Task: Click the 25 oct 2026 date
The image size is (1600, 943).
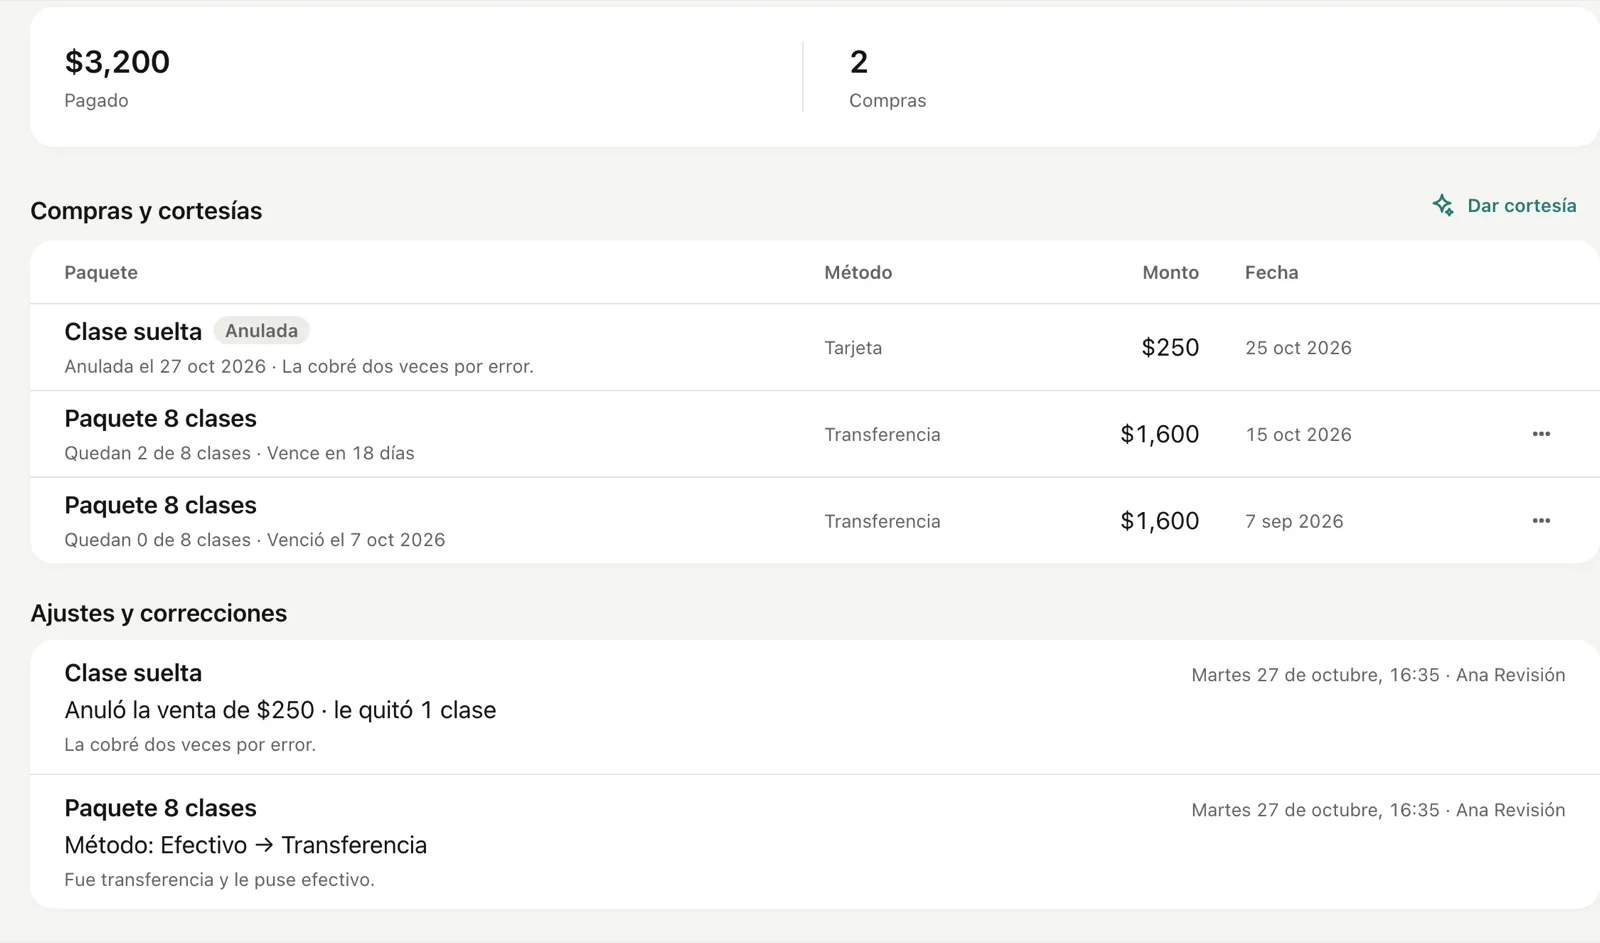Action: tap(1298, 348)
